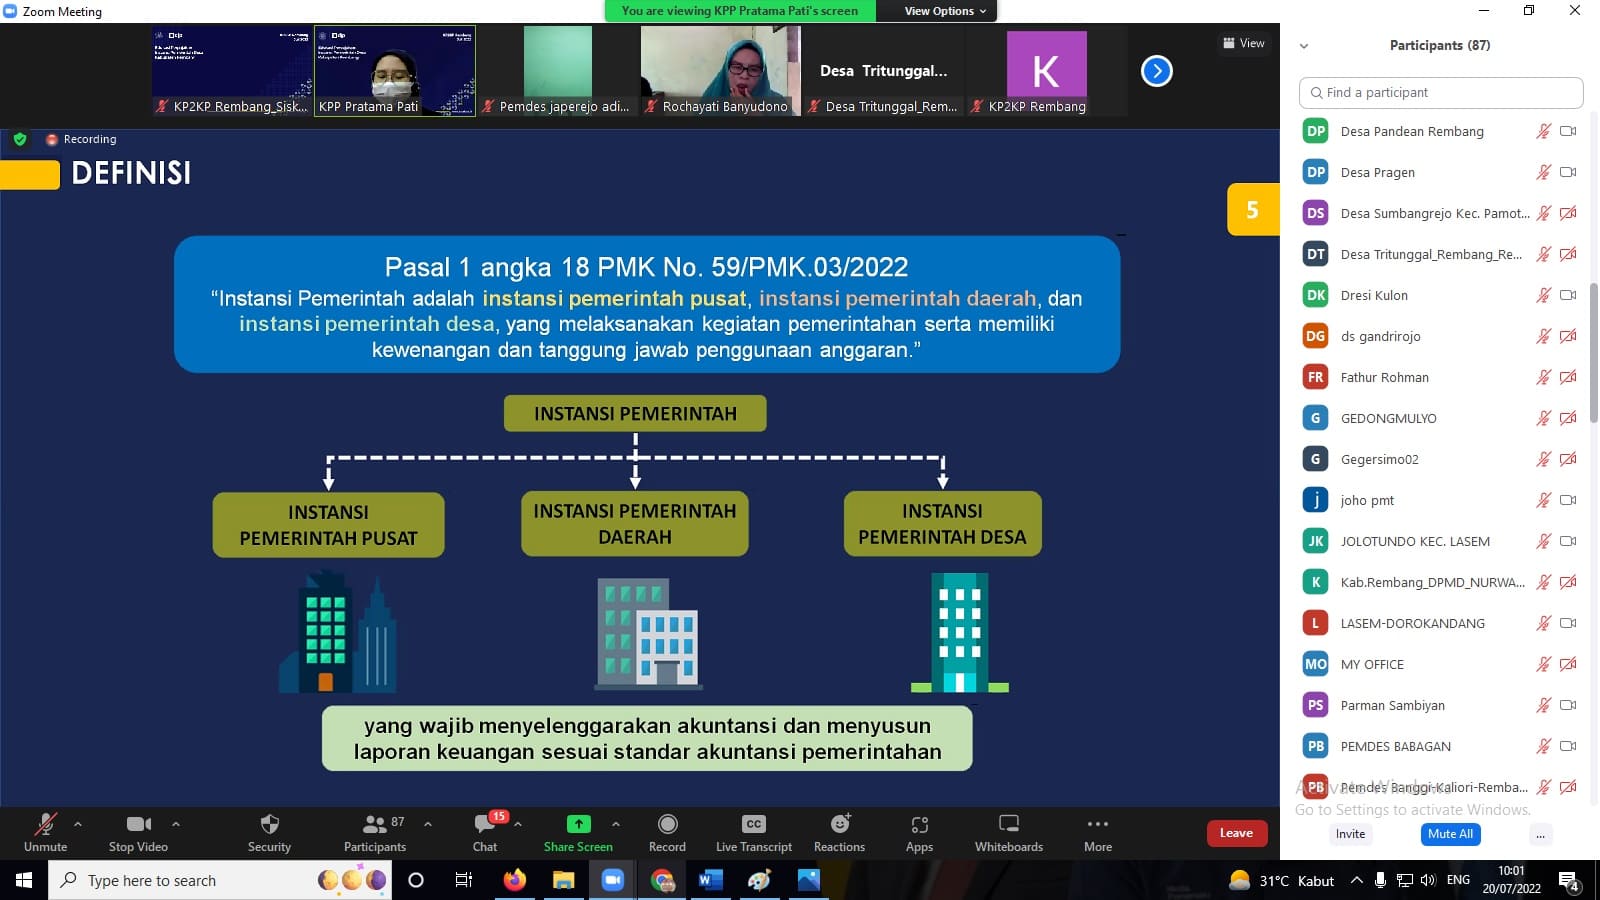Toggle video icon for Desa Pandean Rembang
This screenshot has width=1600, height=900.
click(x=1568, y=131)
